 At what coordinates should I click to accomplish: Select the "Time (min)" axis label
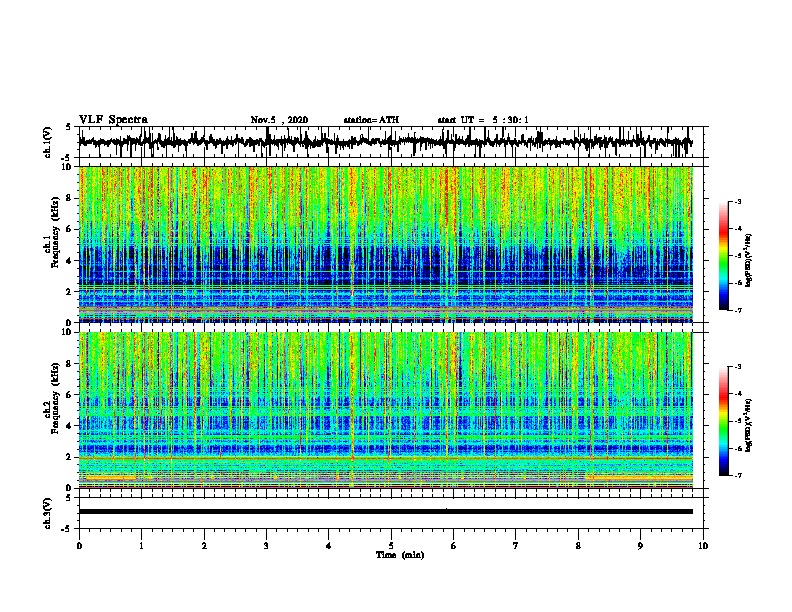[x=400, y=555]
